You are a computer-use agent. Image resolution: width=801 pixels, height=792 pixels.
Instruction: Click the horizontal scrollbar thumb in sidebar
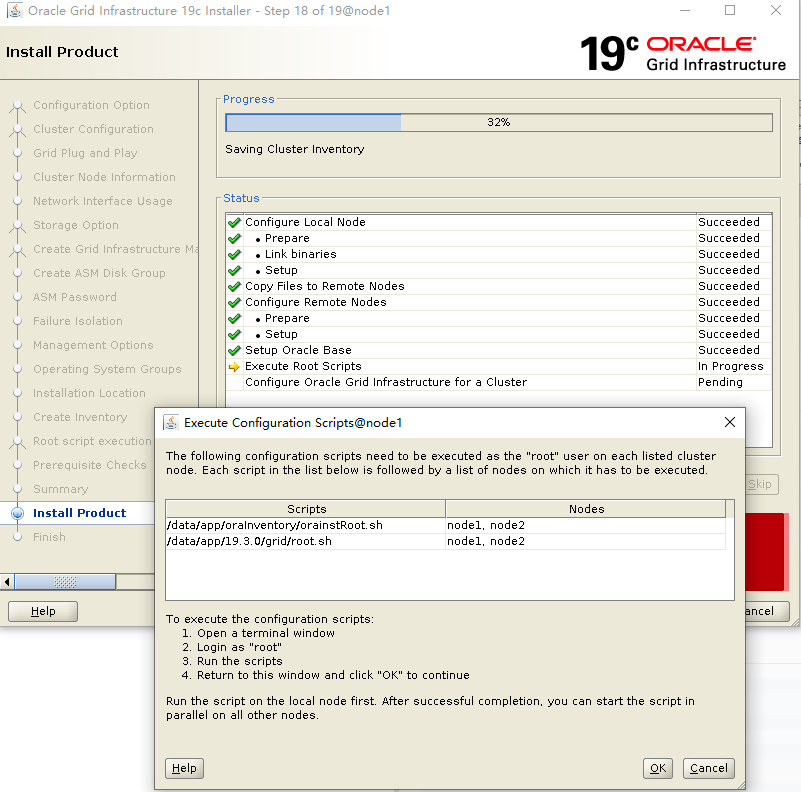[x=65, y=581]
